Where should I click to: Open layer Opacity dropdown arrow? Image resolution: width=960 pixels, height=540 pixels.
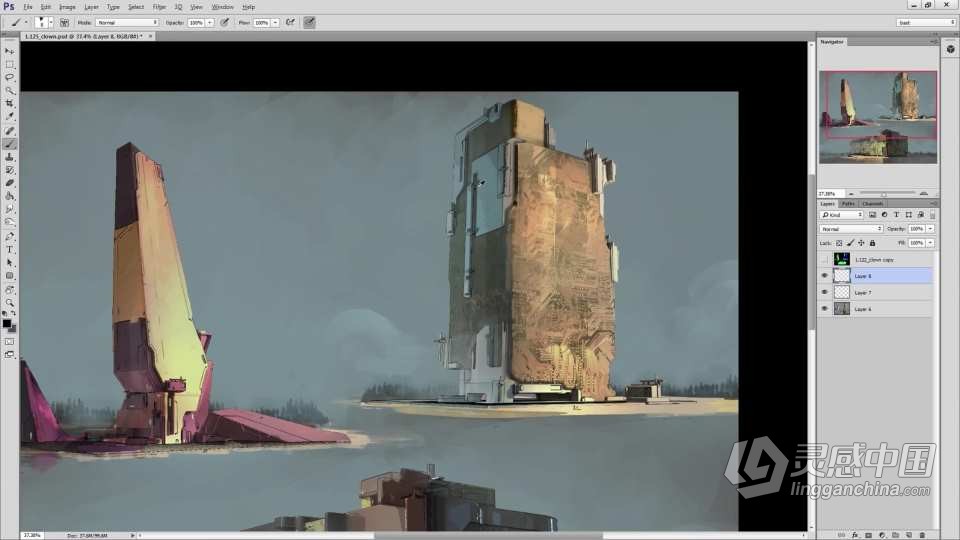point(930,228)
